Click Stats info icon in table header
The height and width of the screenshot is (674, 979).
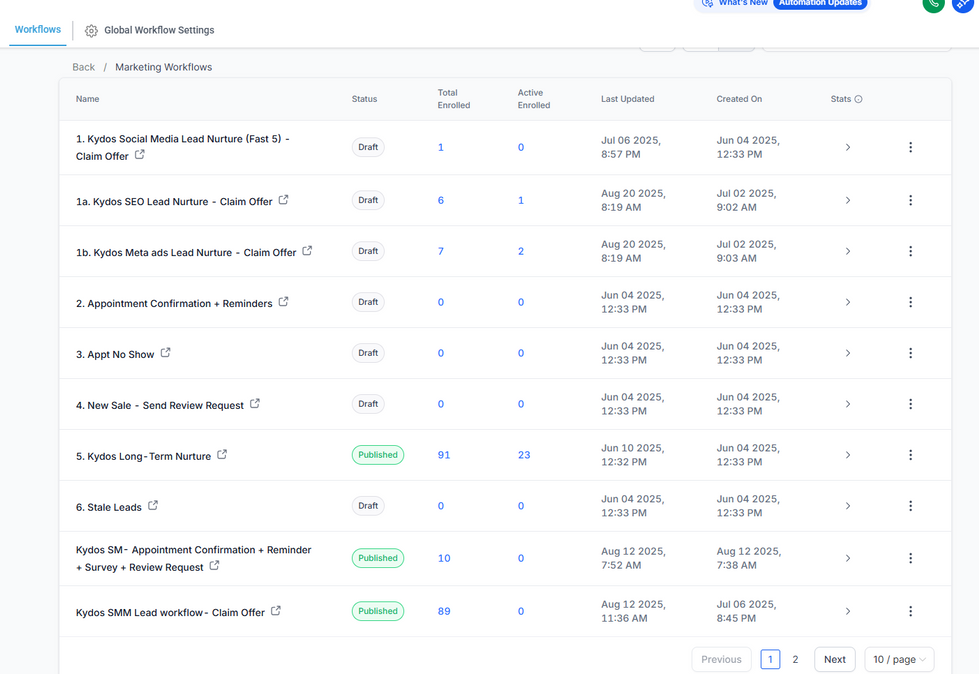tap(858, 99)
